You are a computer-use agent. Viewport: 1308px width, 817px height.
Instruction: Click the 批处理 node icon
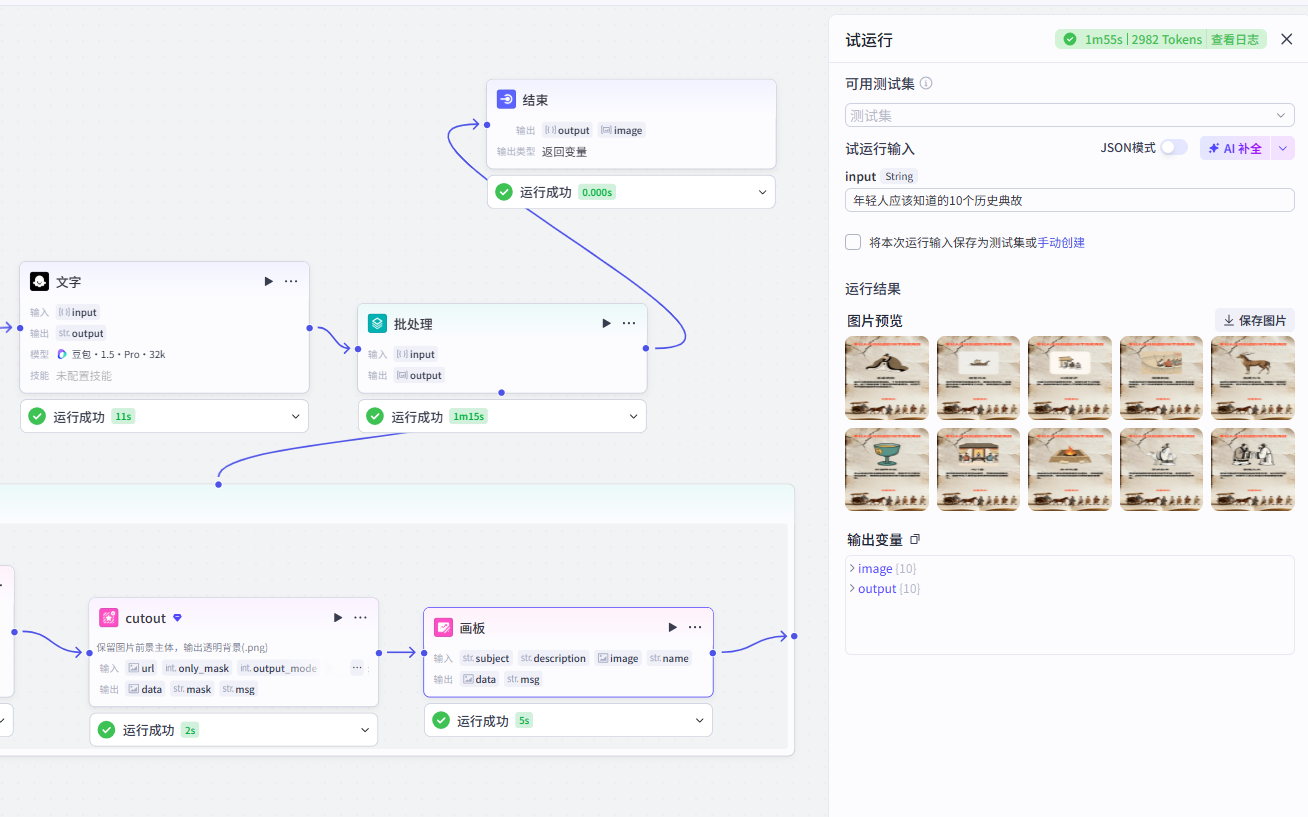click(377, 324)
